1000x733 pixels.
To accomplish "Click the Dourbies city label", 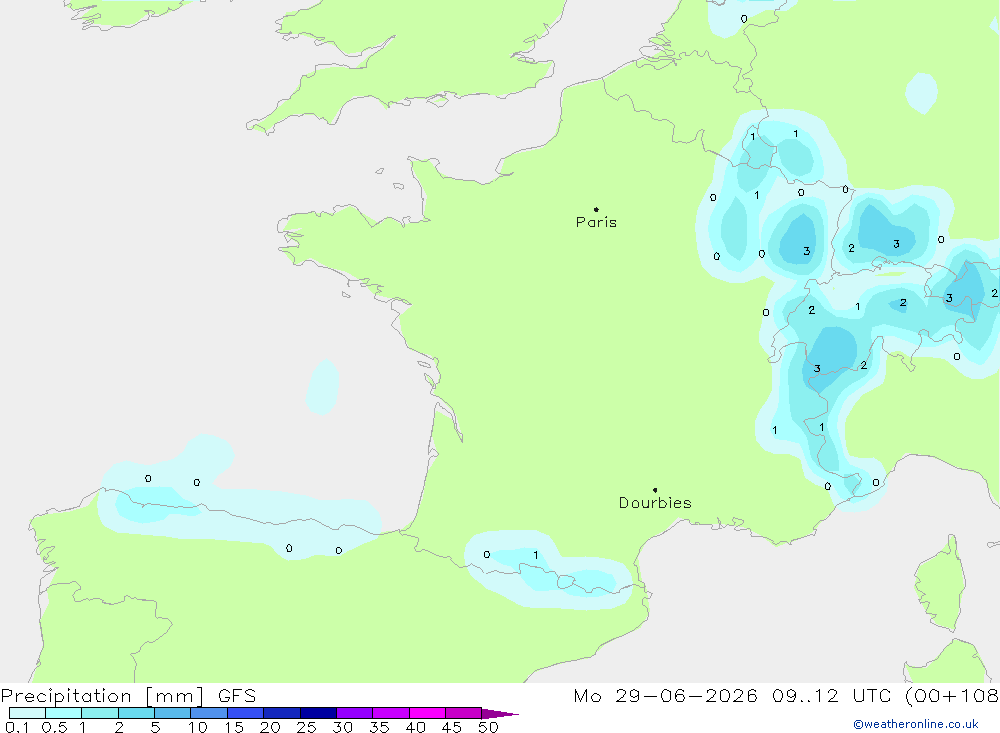I will [x=655, y=503].
